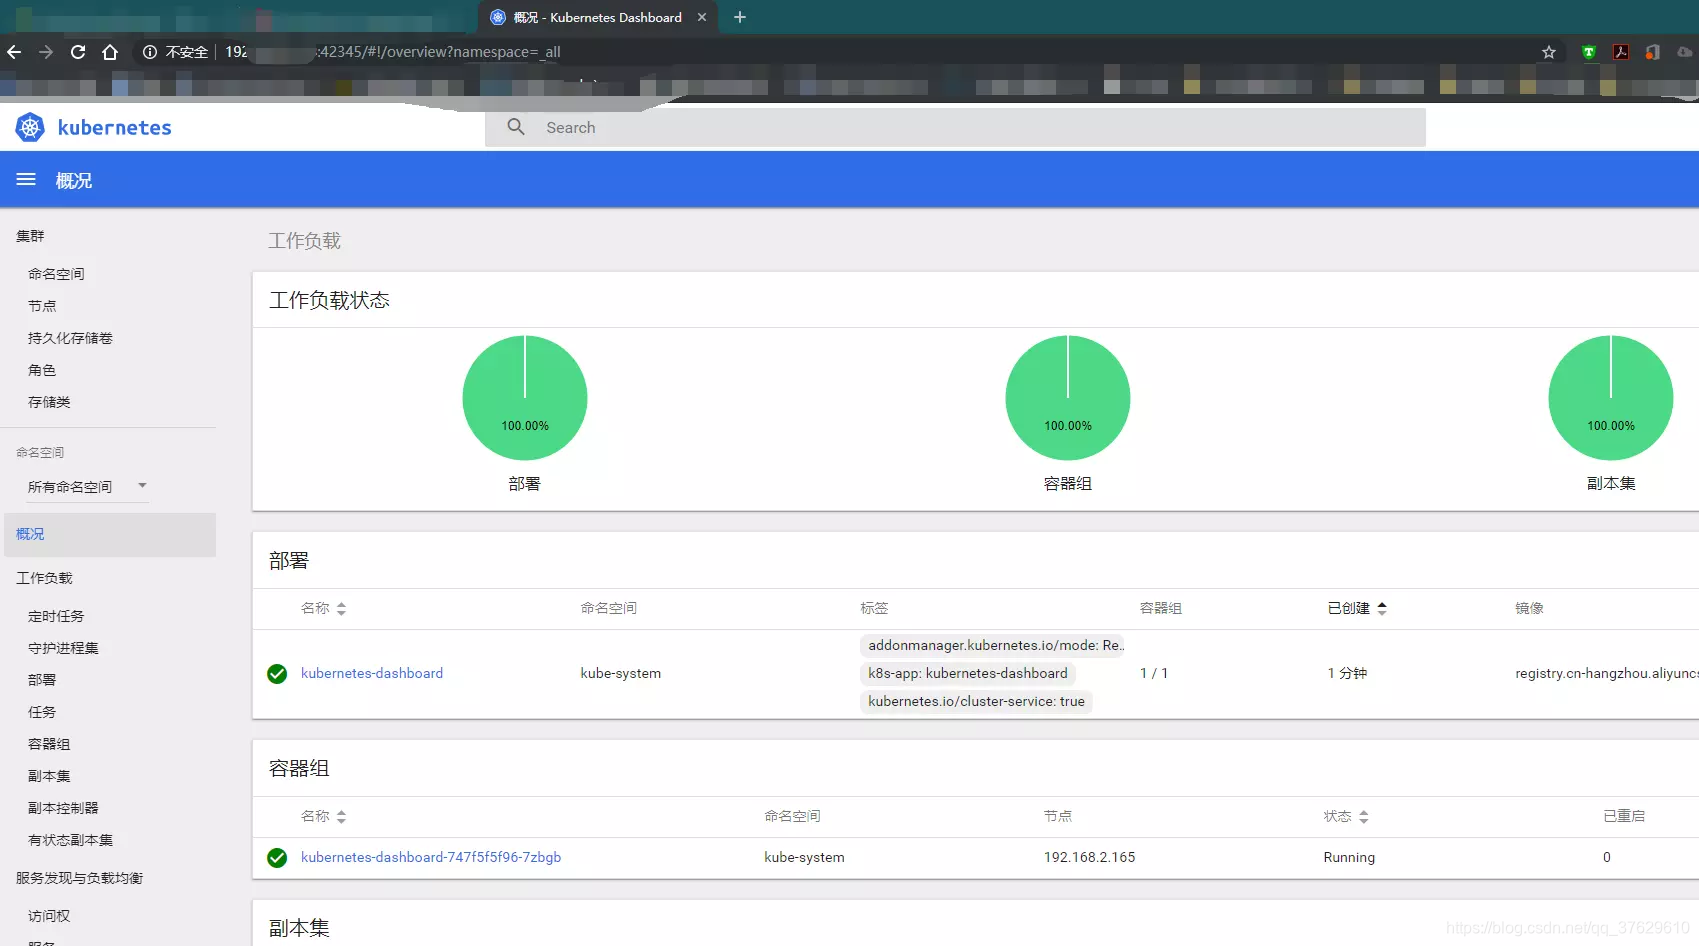The height and width of the screenshot is (946, 1699).
Task: Open 节点 in the sidebar
Action: pos(42,306)
